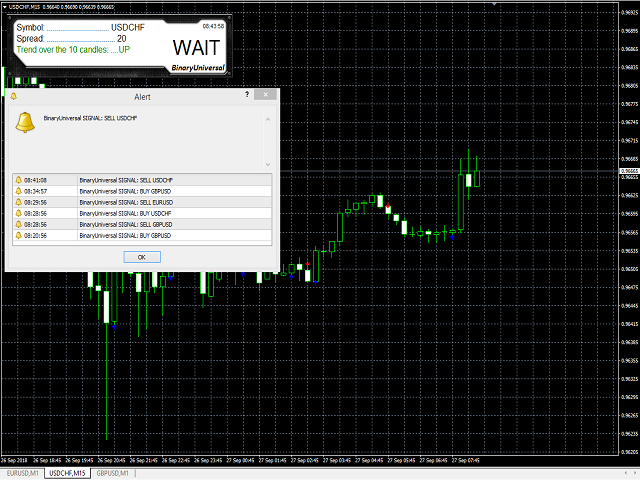
Task: Click the blue buy arrow before the spike
Action: coord(452,236)
